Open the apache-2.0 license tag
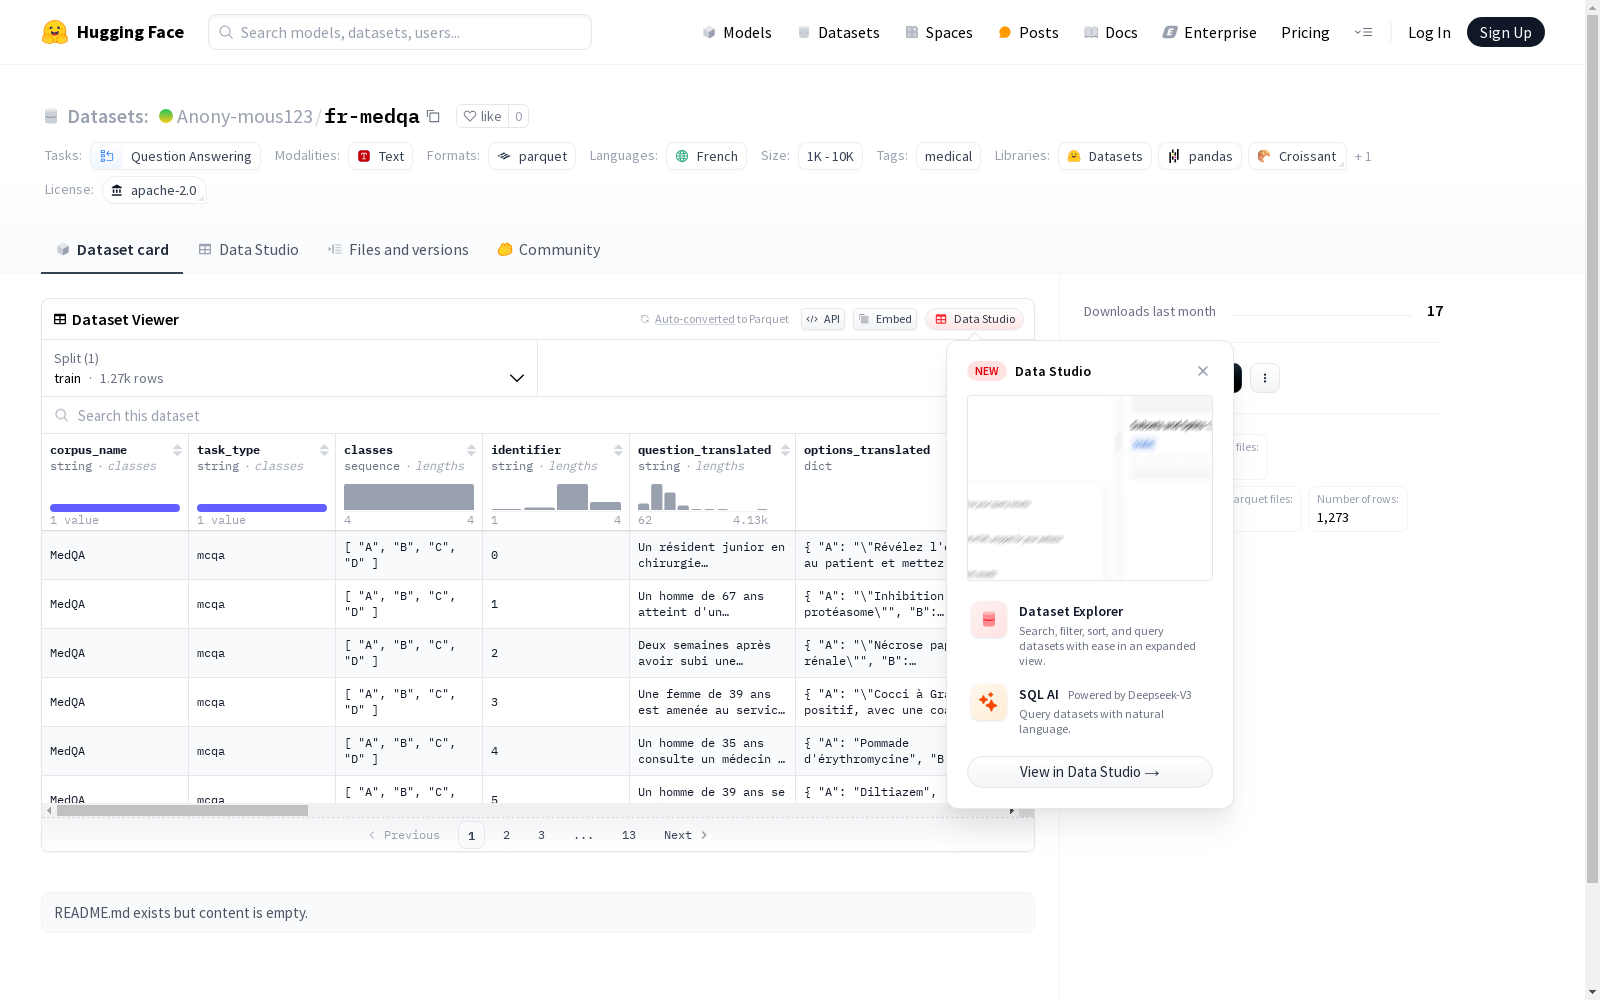This screenshot has height=1000, width=1600. pos(154,190)
